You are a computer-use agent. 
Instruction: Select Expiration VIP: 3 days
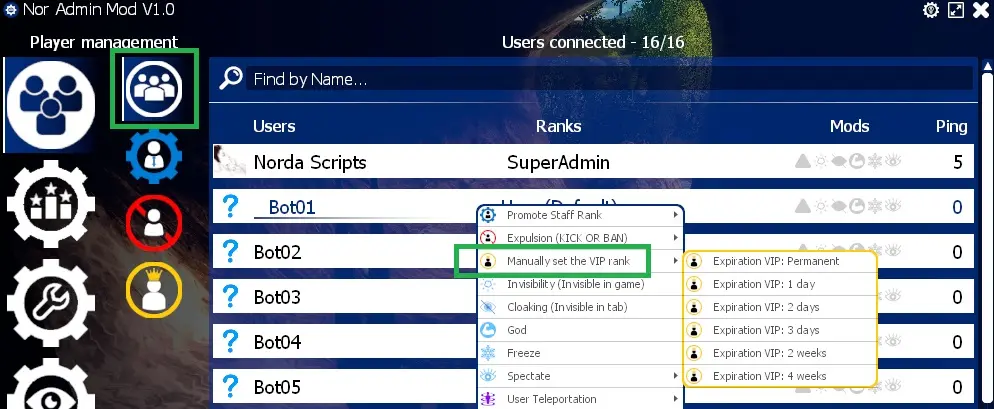pos(780,330)
